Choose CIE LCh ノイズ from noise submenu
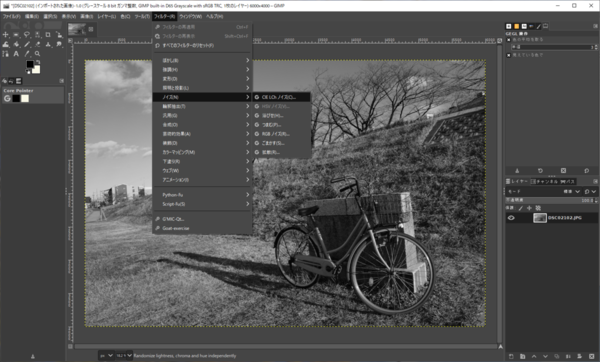This screenshot has width=600, height=362. (x=282, y=97)
